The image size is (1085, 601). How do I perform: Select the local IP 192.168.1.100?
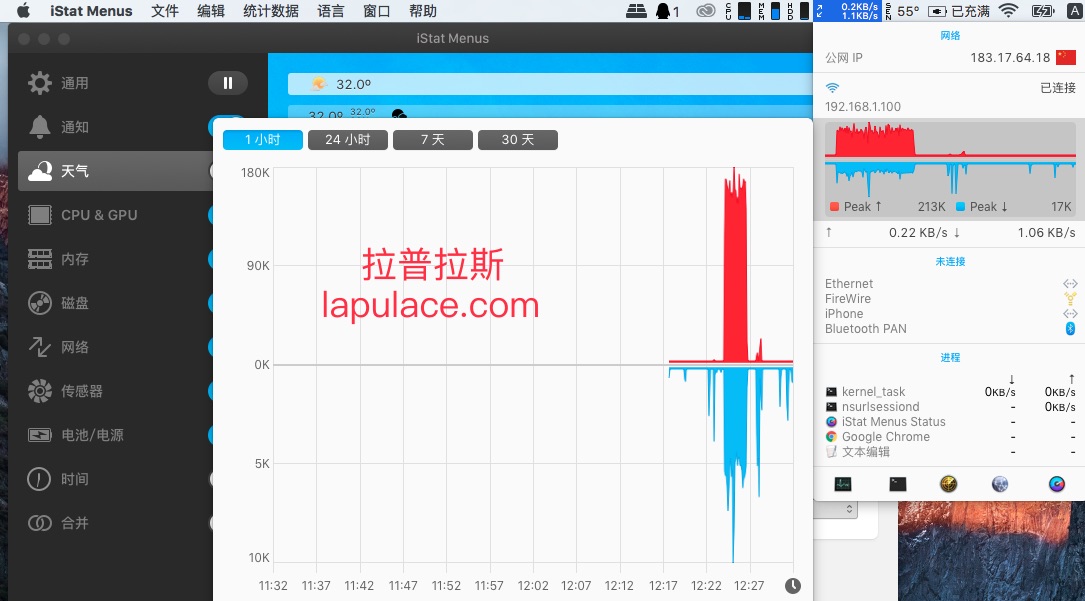[x=863, y=107]
